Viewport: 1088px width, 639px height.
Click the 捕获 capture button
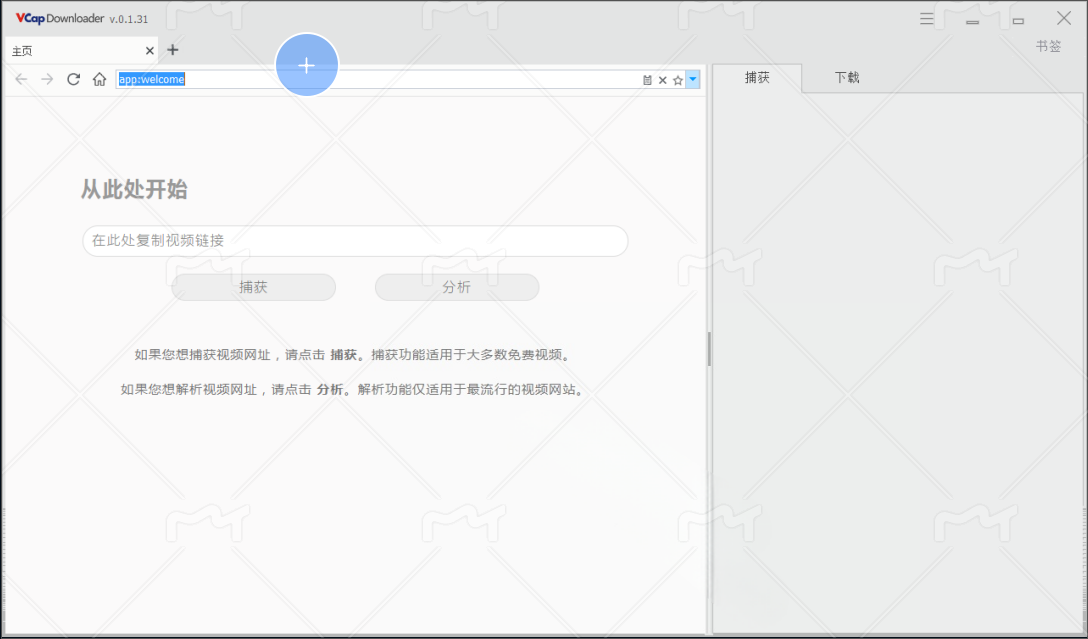click(253, 287)
